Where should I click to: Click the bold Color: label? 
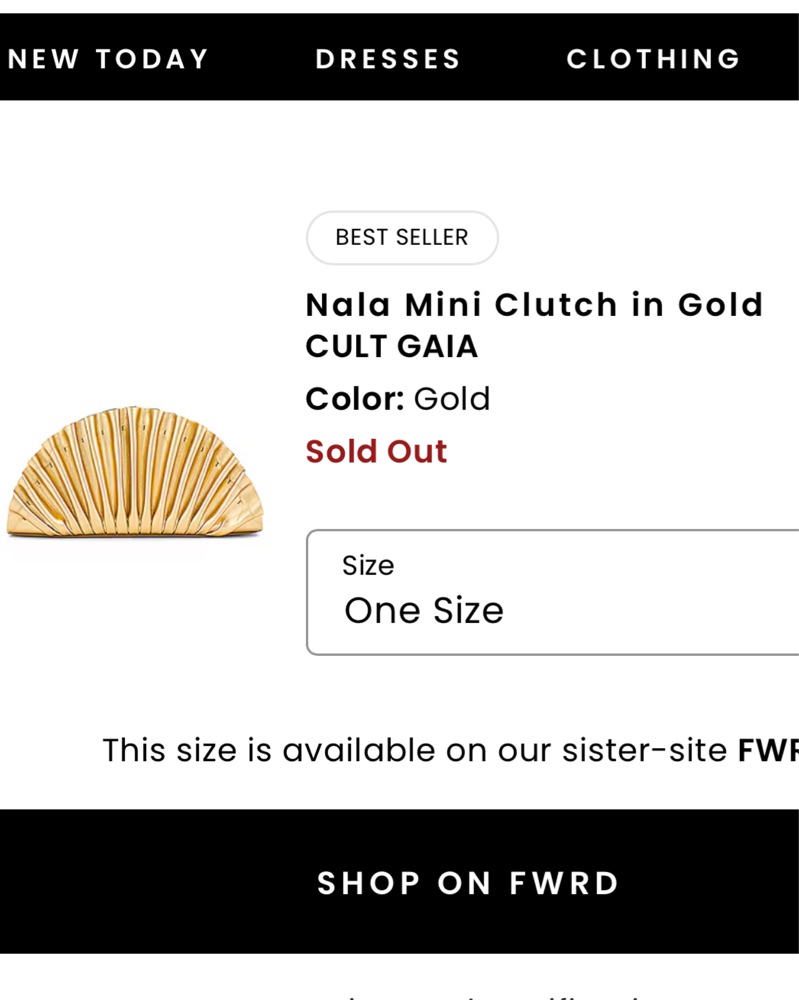pyautogui.click(x=355, y=399)
